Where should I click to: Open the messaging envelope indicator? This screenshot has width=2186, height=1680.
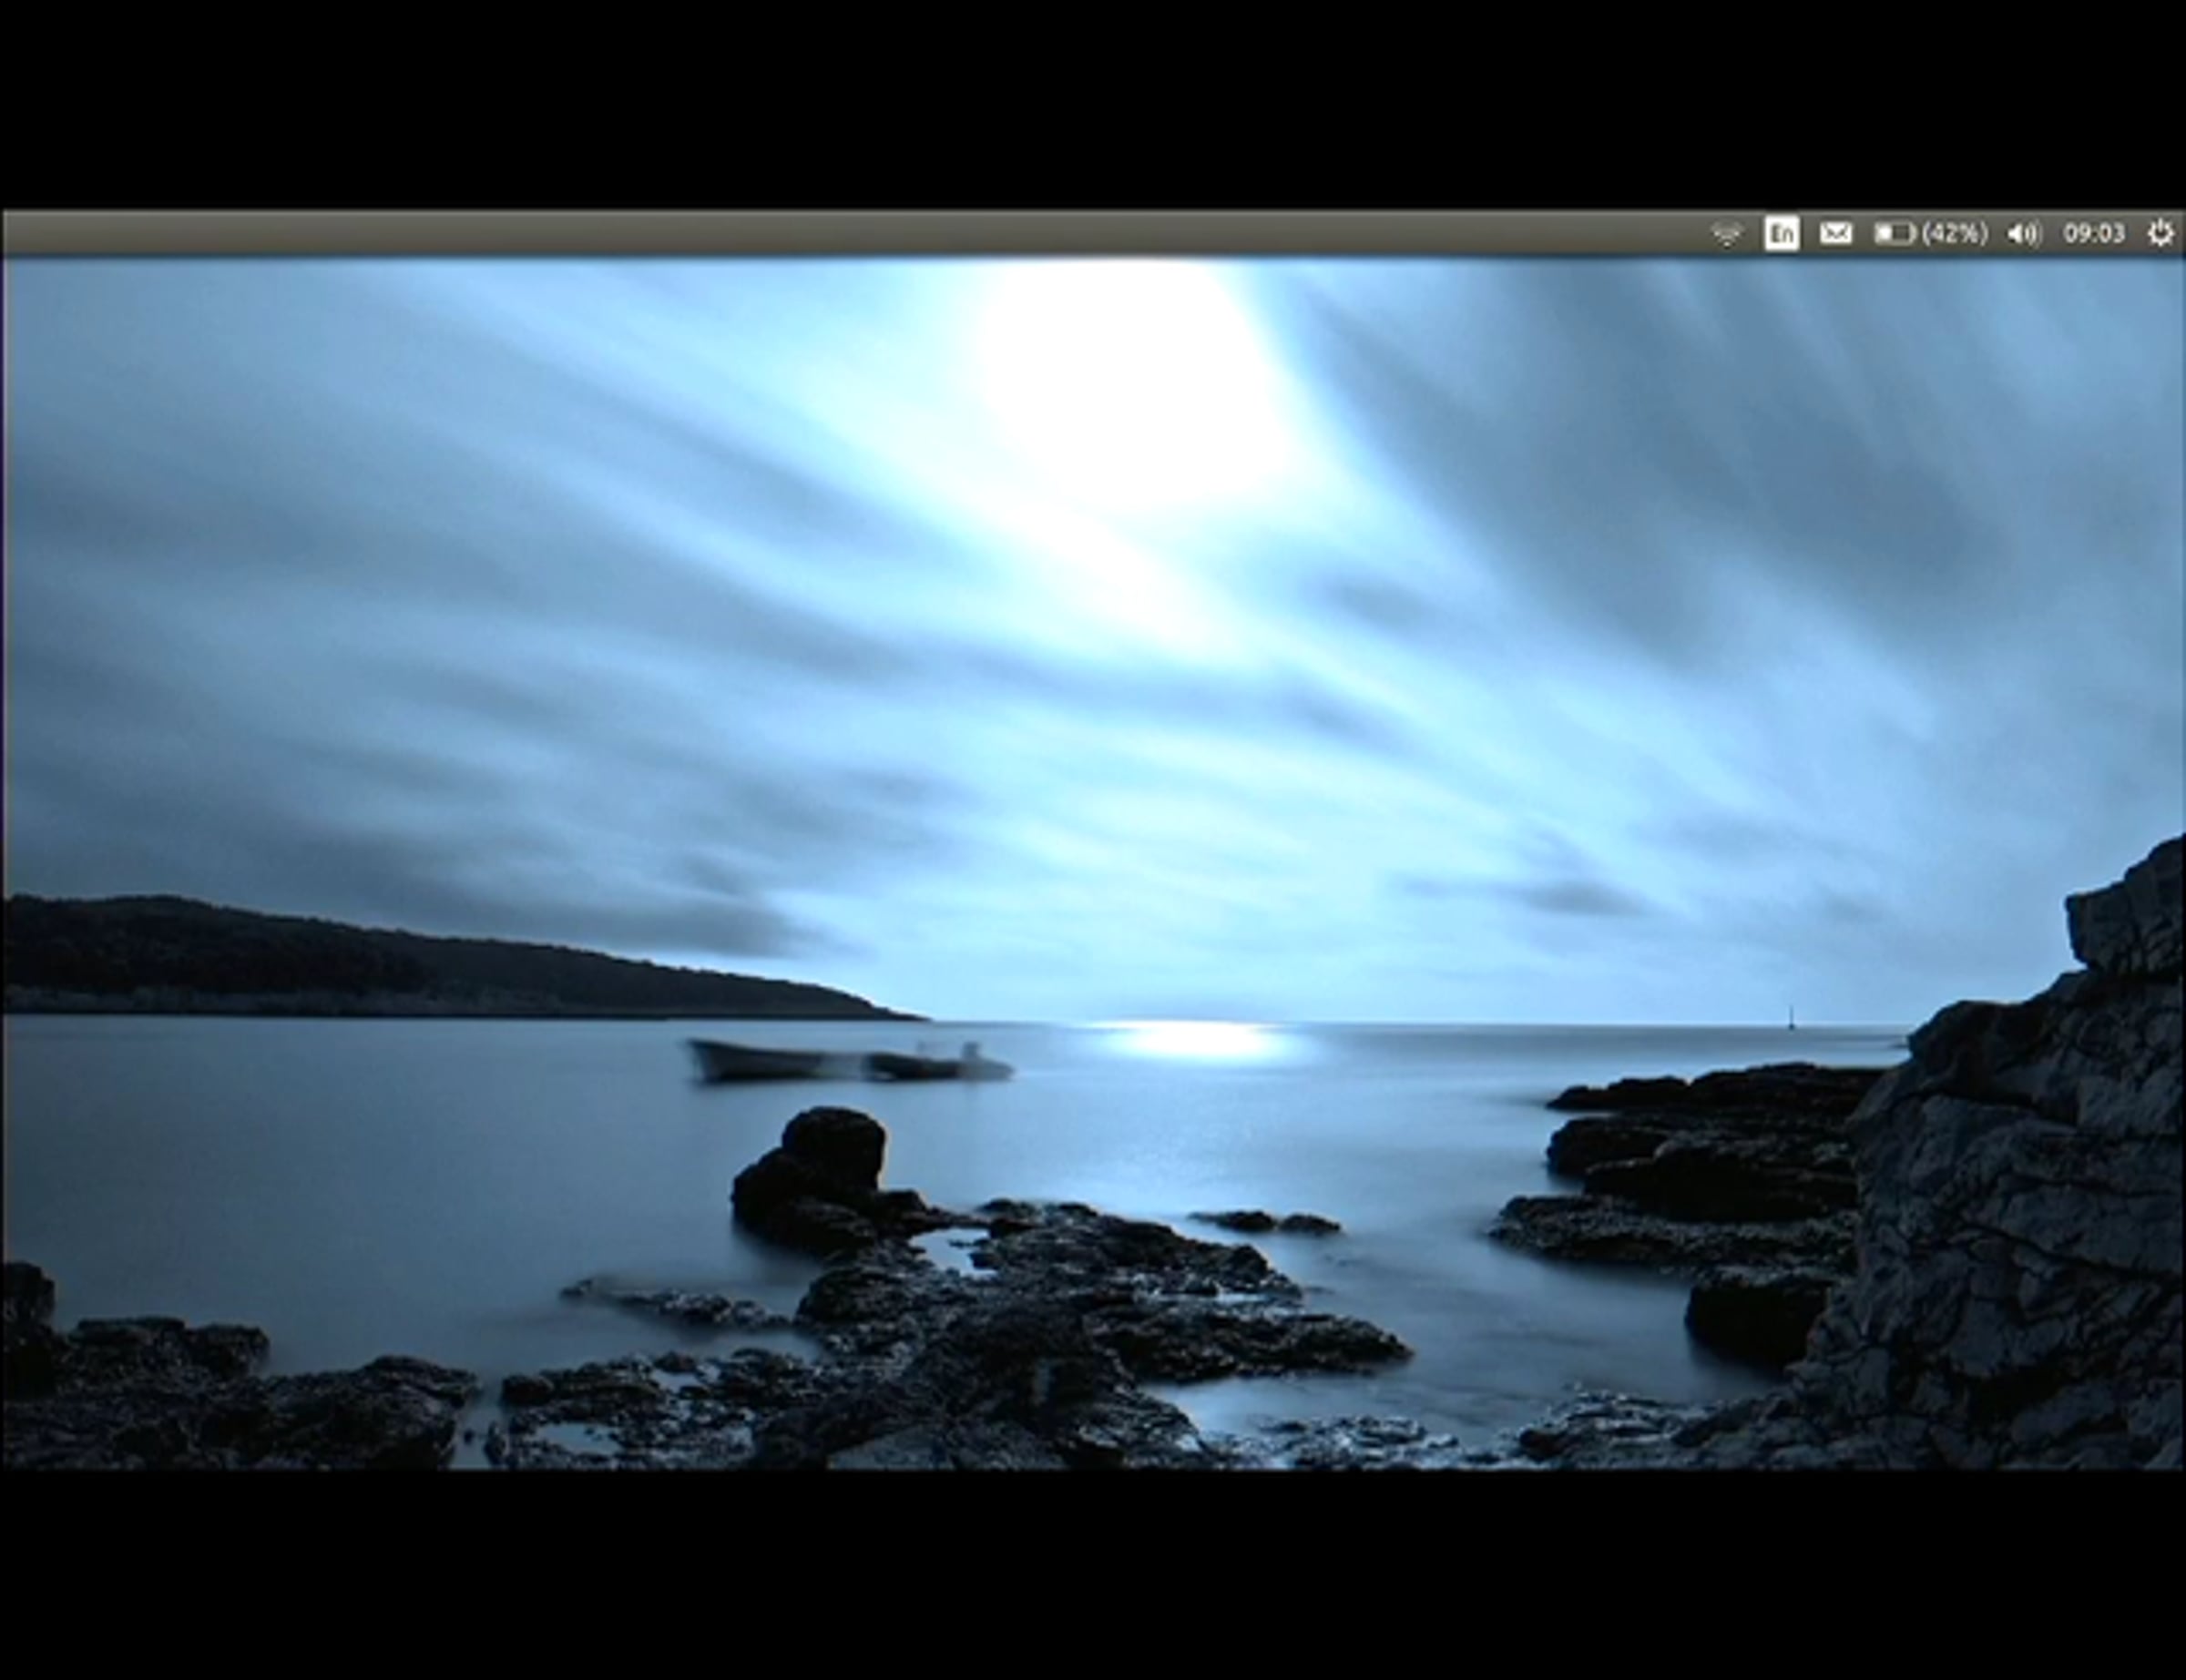click(1835, 233)
